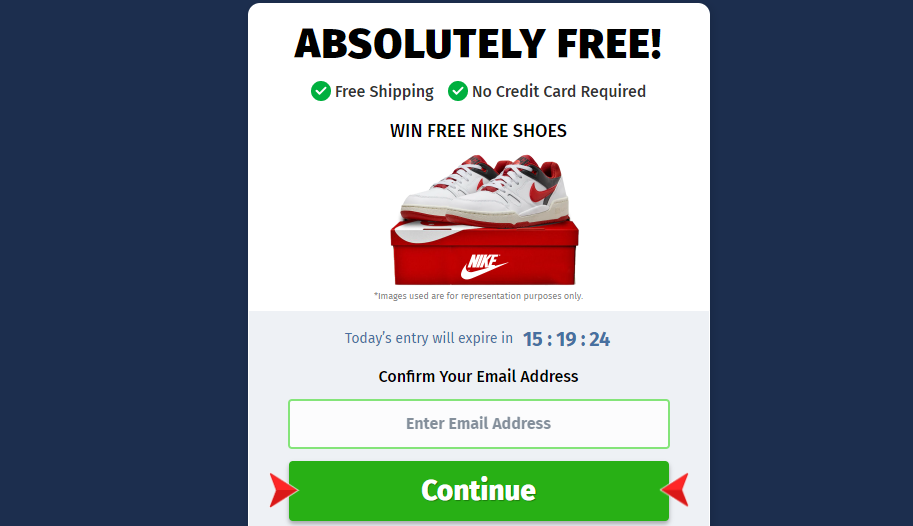Image resolution: width=913 pixels, height=526 pixels.
Task: Click the No Credit Card Required text
Action: [559, 91]
